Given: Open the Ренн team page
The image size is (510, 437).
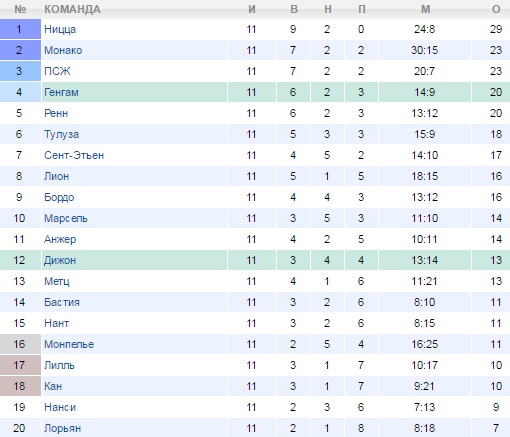Looking at the screenshot, I should click(x=56, y=113).
